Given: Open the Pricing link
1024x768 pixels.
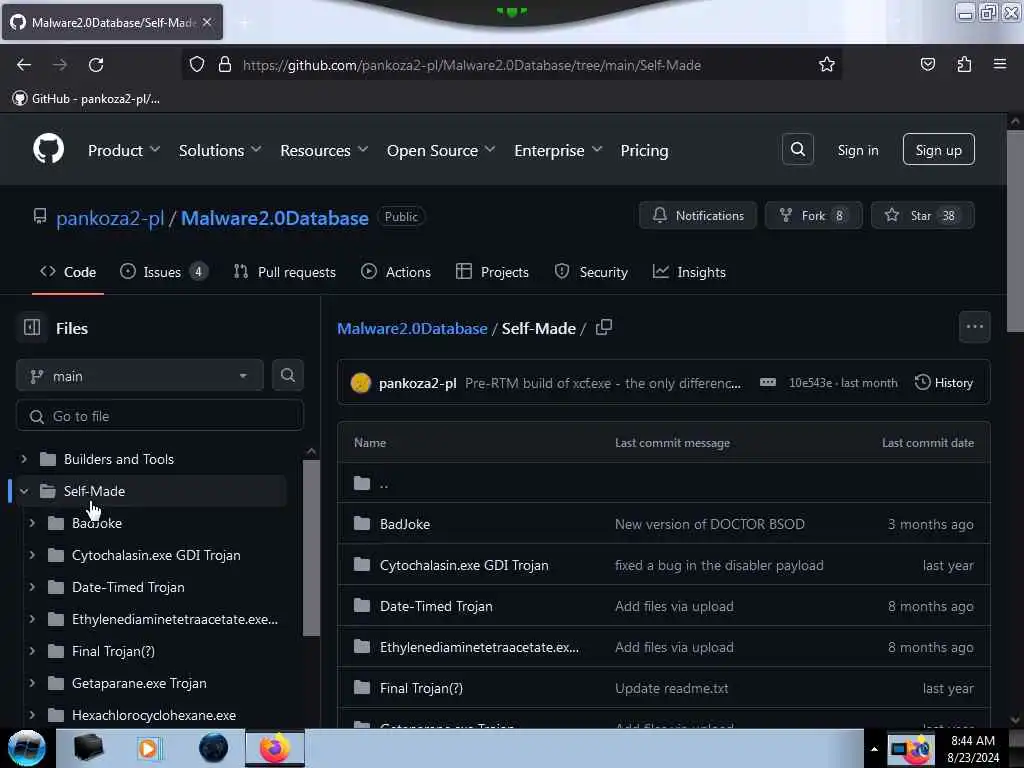Looking at the screenshot, I should tap(644, 150).
